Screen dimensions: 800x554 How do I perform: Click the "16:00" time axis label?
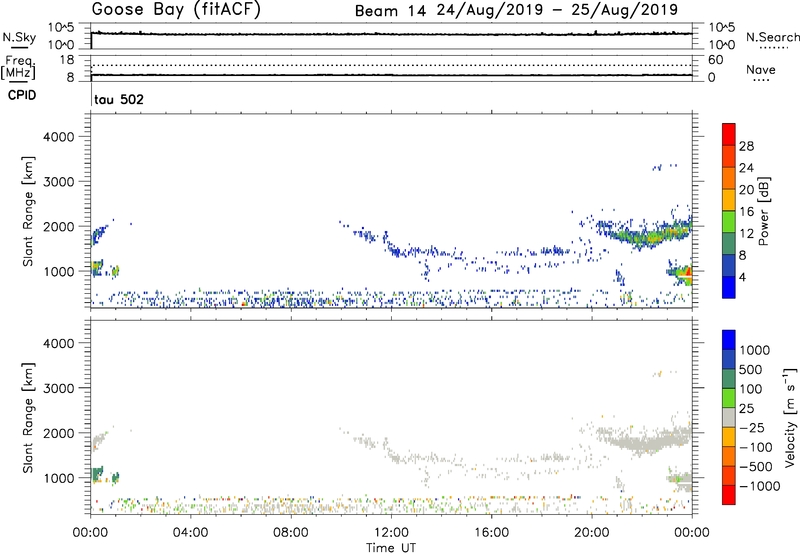[x=491, y=533]
